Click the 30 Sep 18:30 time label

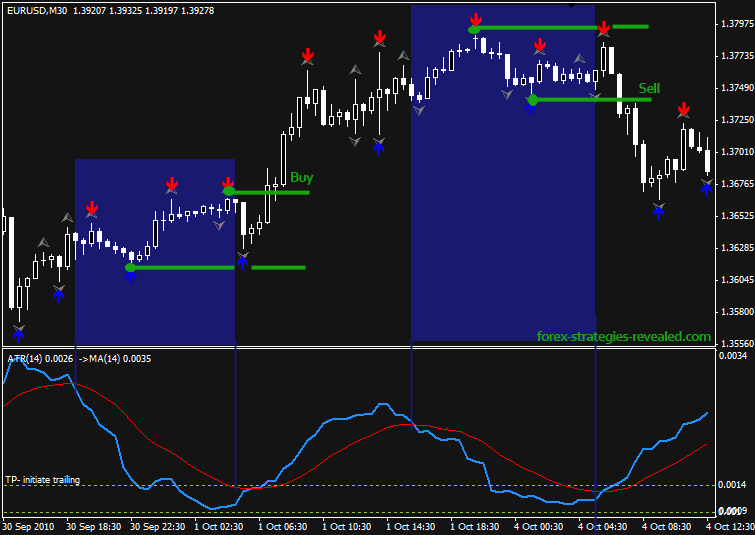93,526
